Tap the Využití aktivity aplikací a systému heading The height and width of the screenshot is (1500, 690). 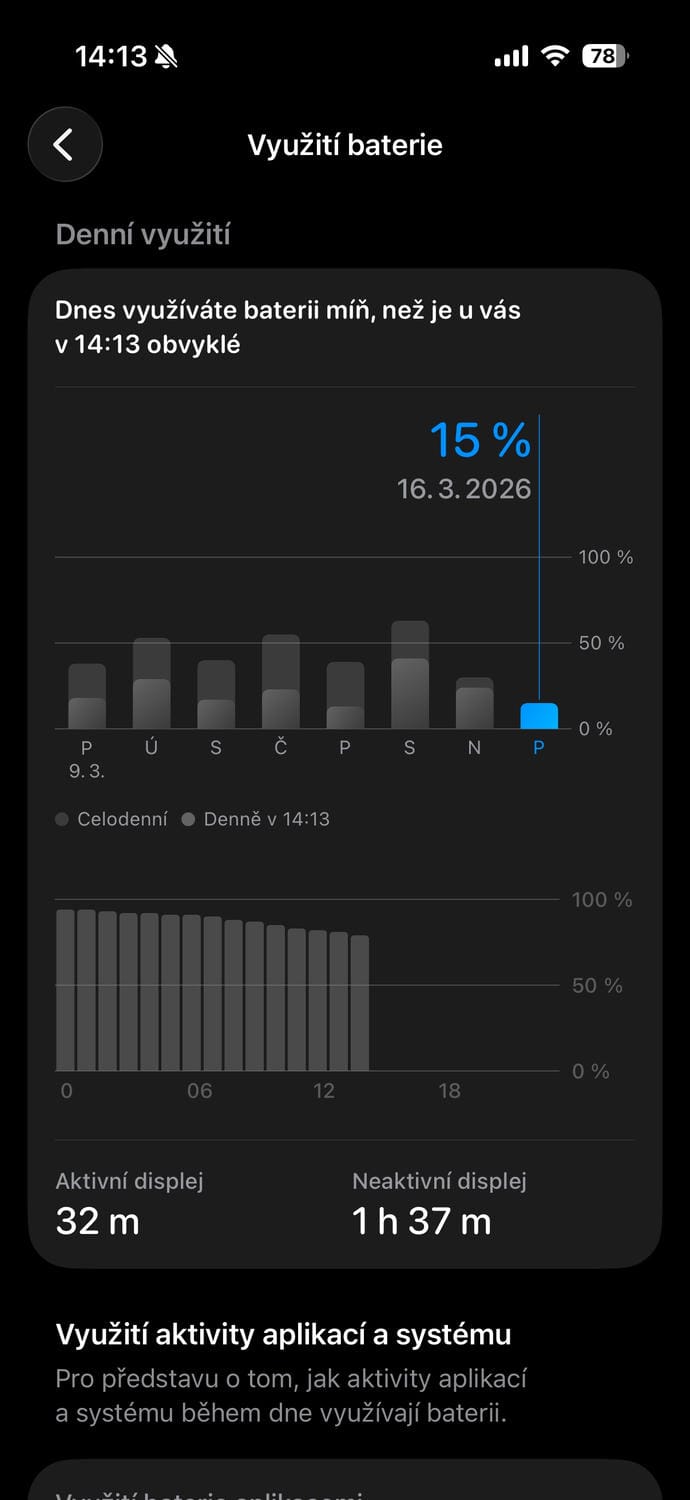[x=283, y=1334]
